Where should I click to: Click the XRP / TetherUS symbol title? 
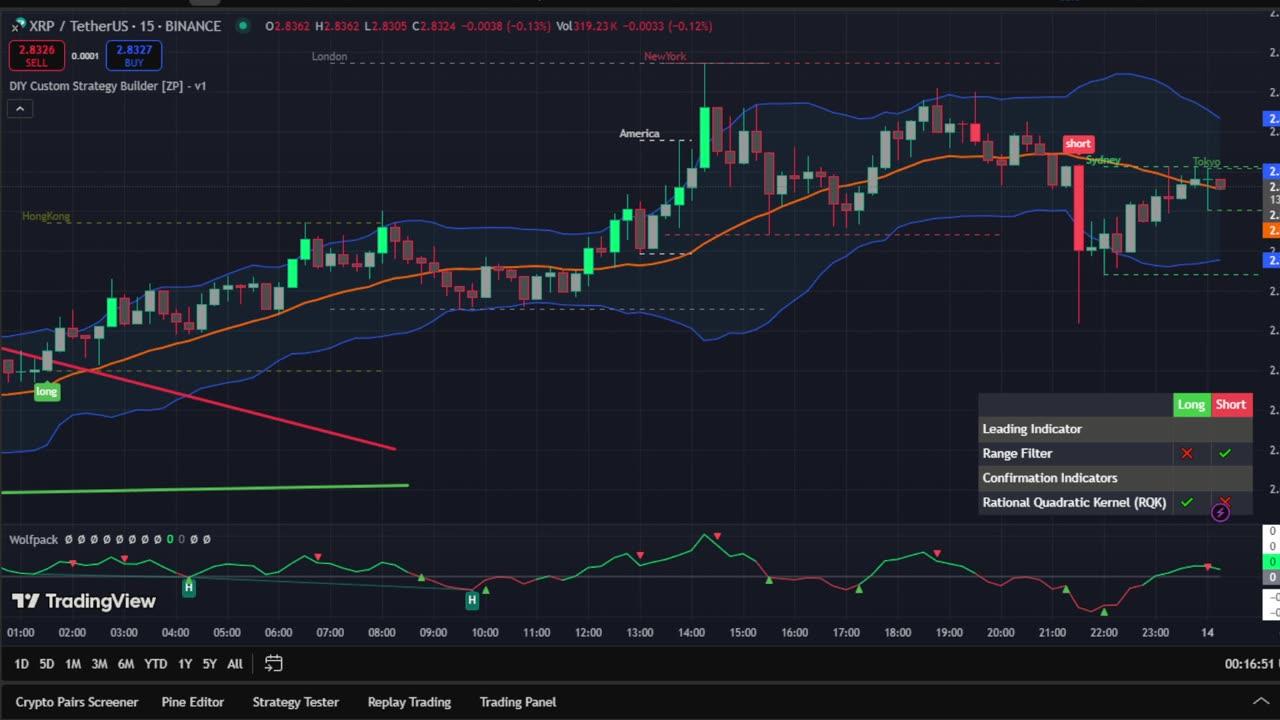point(125,26)
